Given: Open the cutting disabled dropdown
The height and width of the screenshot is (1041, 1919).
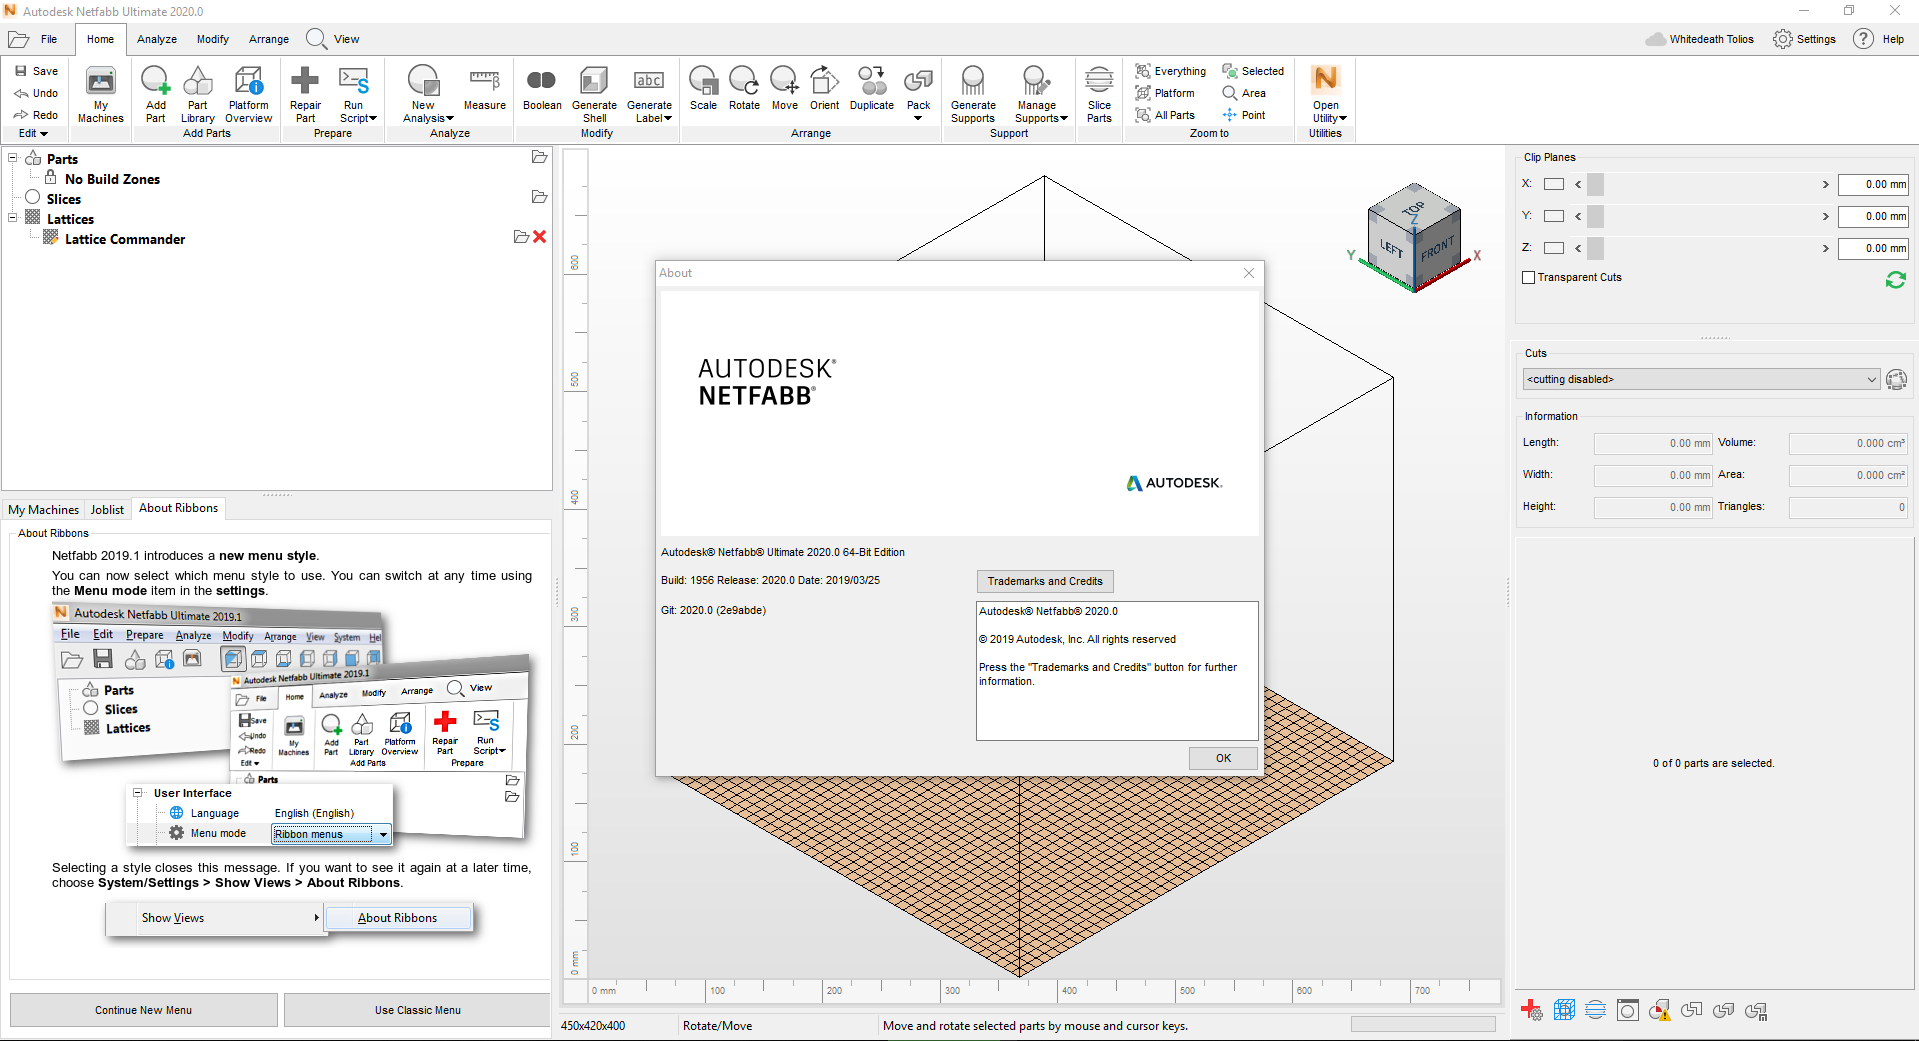Looking at the screenshot, I should point(1700,379).
